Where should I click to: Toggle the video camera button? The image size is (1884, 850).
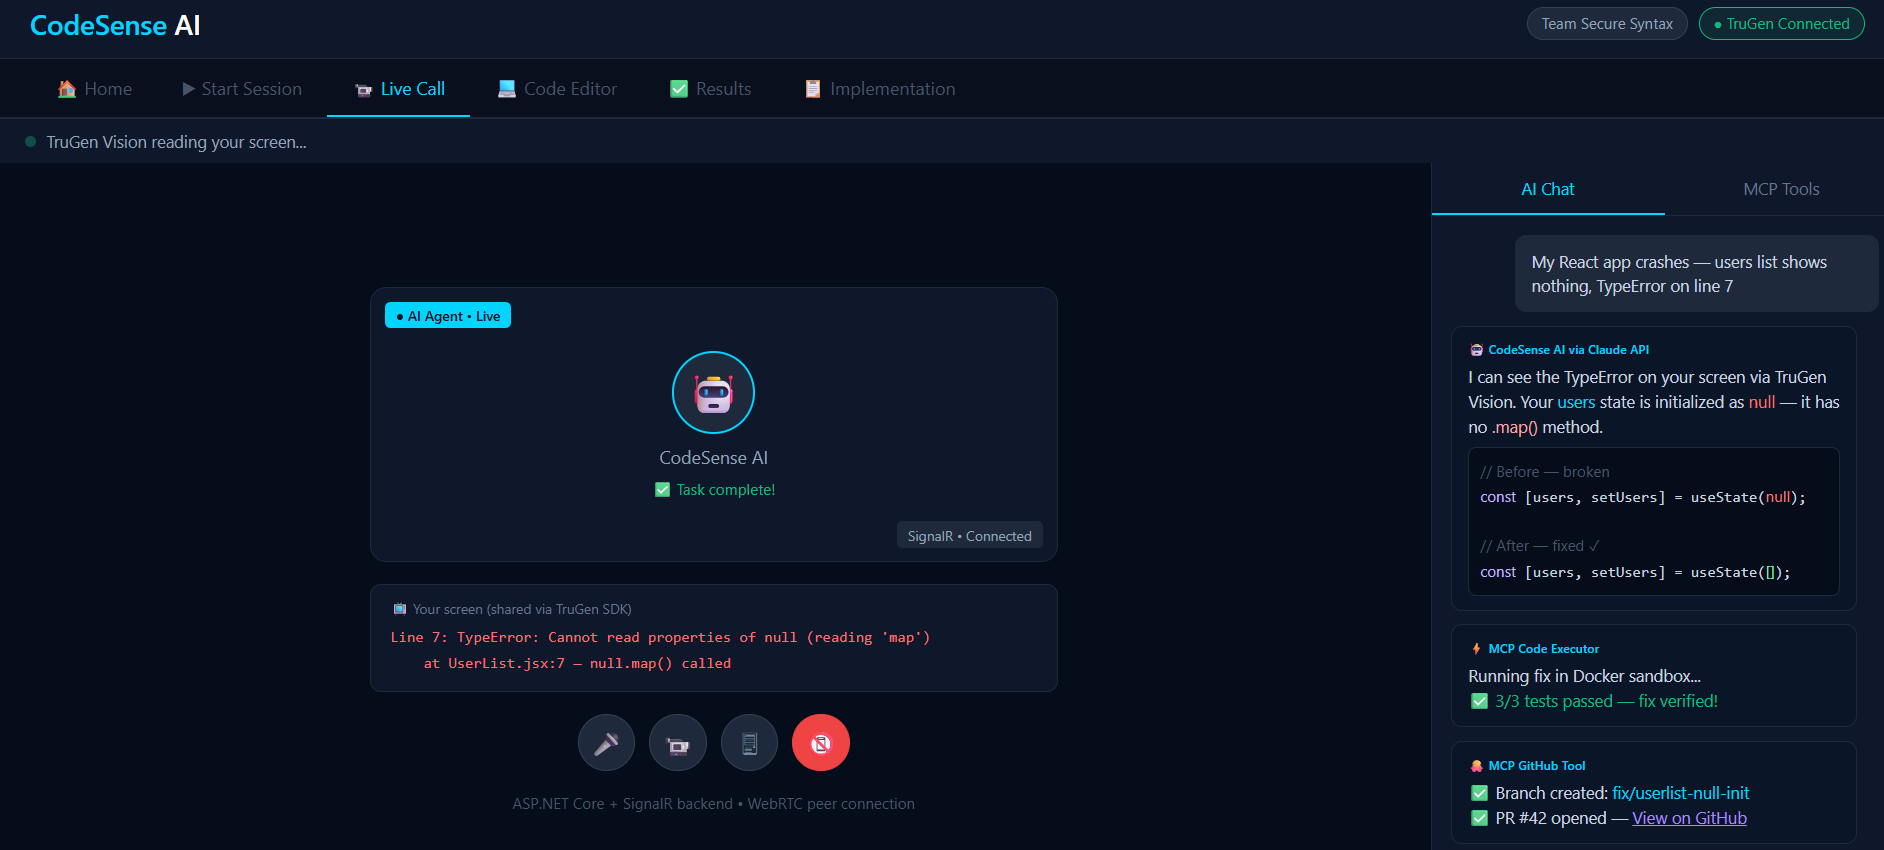pos(678,743)
